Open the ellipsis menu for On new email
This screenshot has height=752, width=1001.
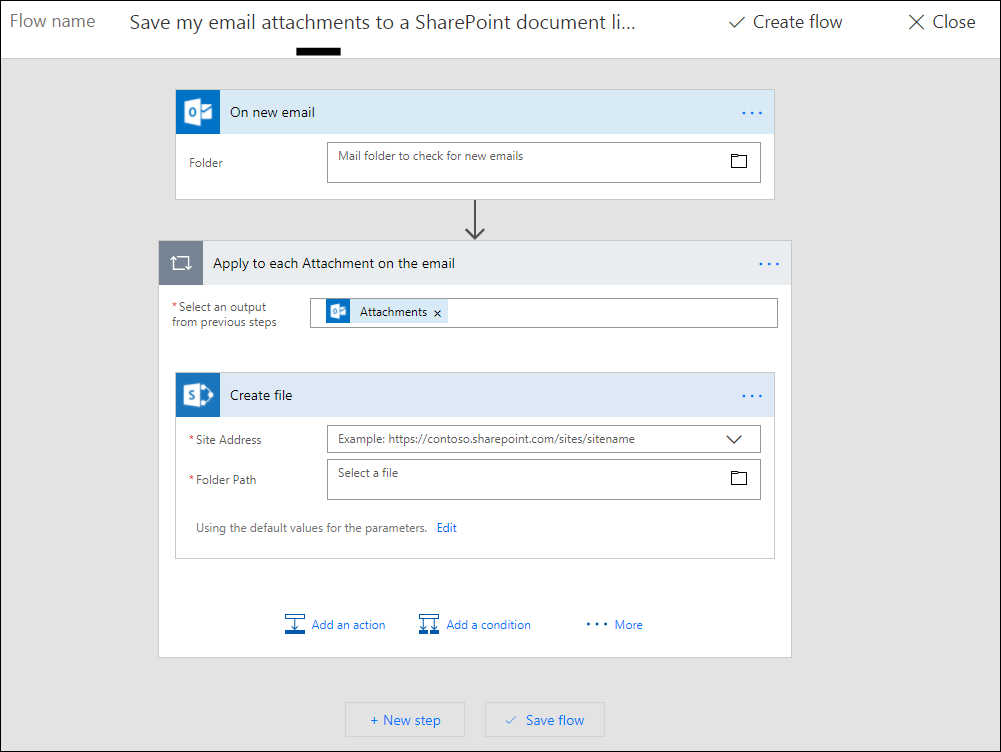click(751, 113)
